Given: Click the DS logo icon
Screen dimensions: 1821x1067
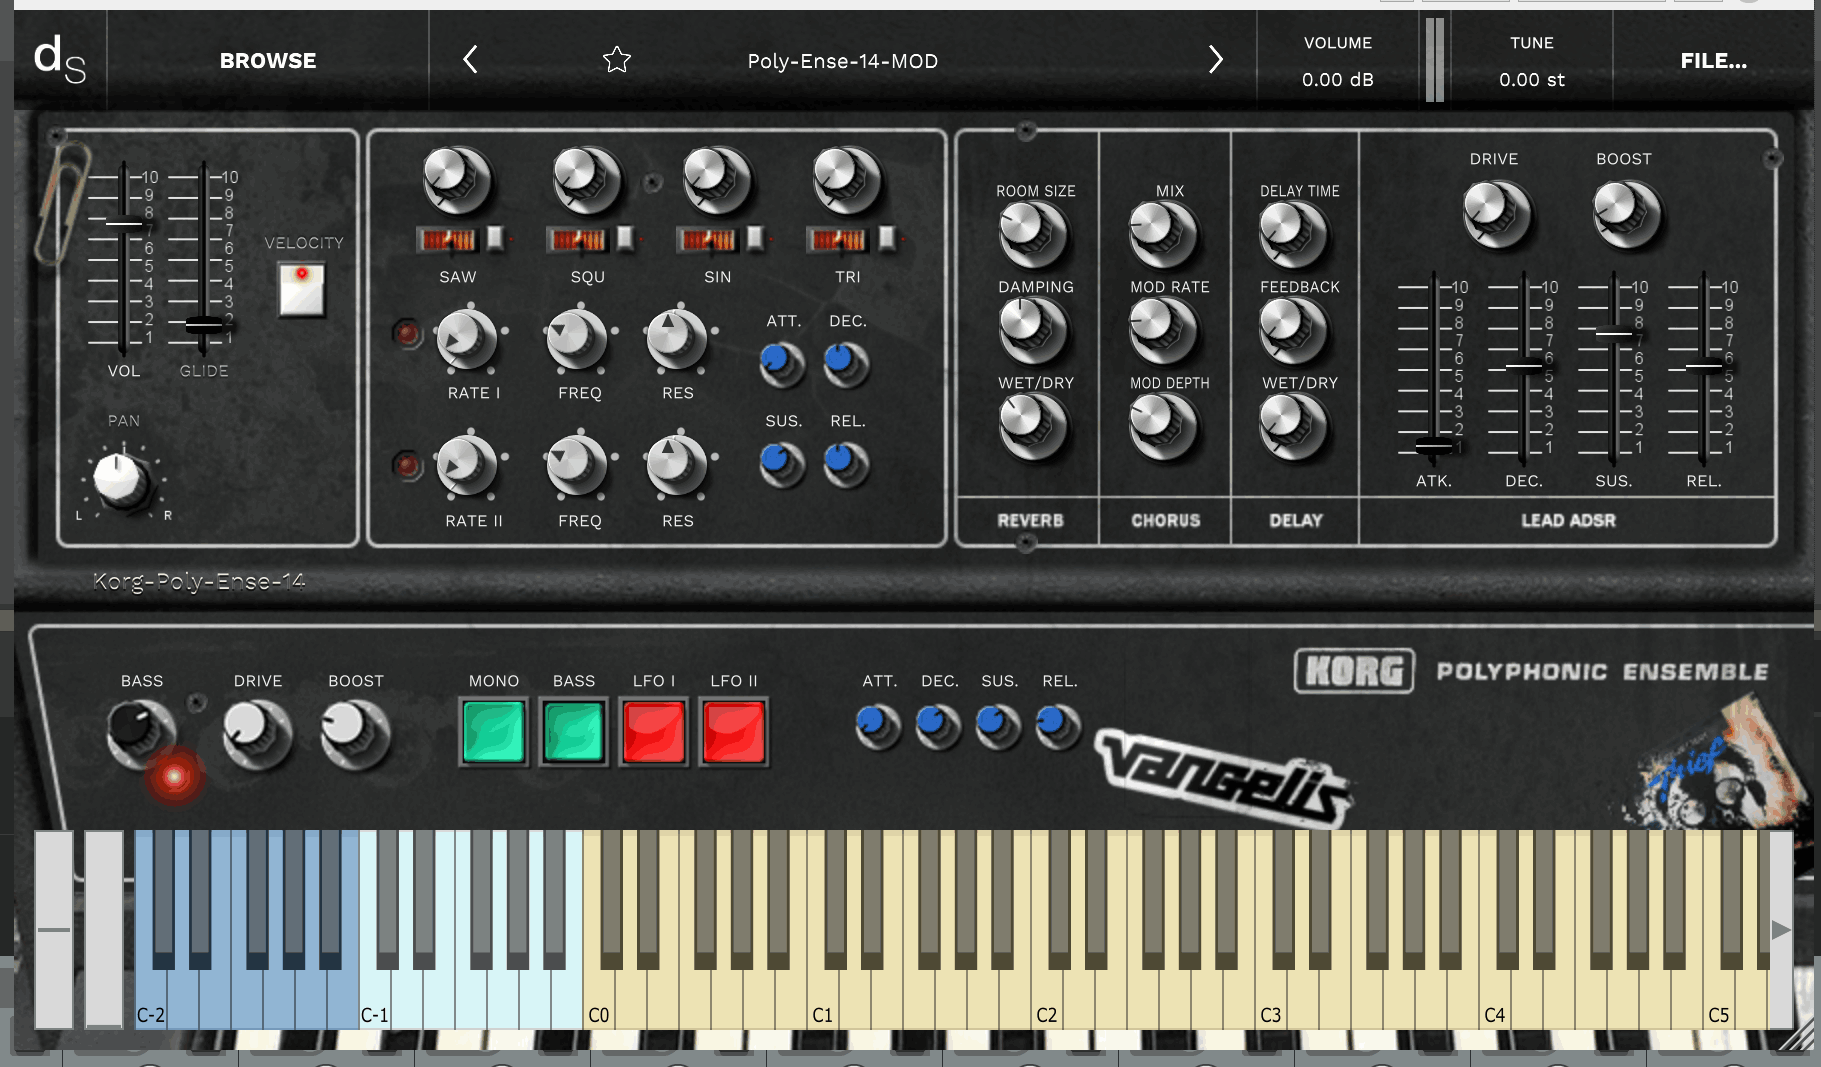Looking at the screenshot, I should [x=59, y=60].
